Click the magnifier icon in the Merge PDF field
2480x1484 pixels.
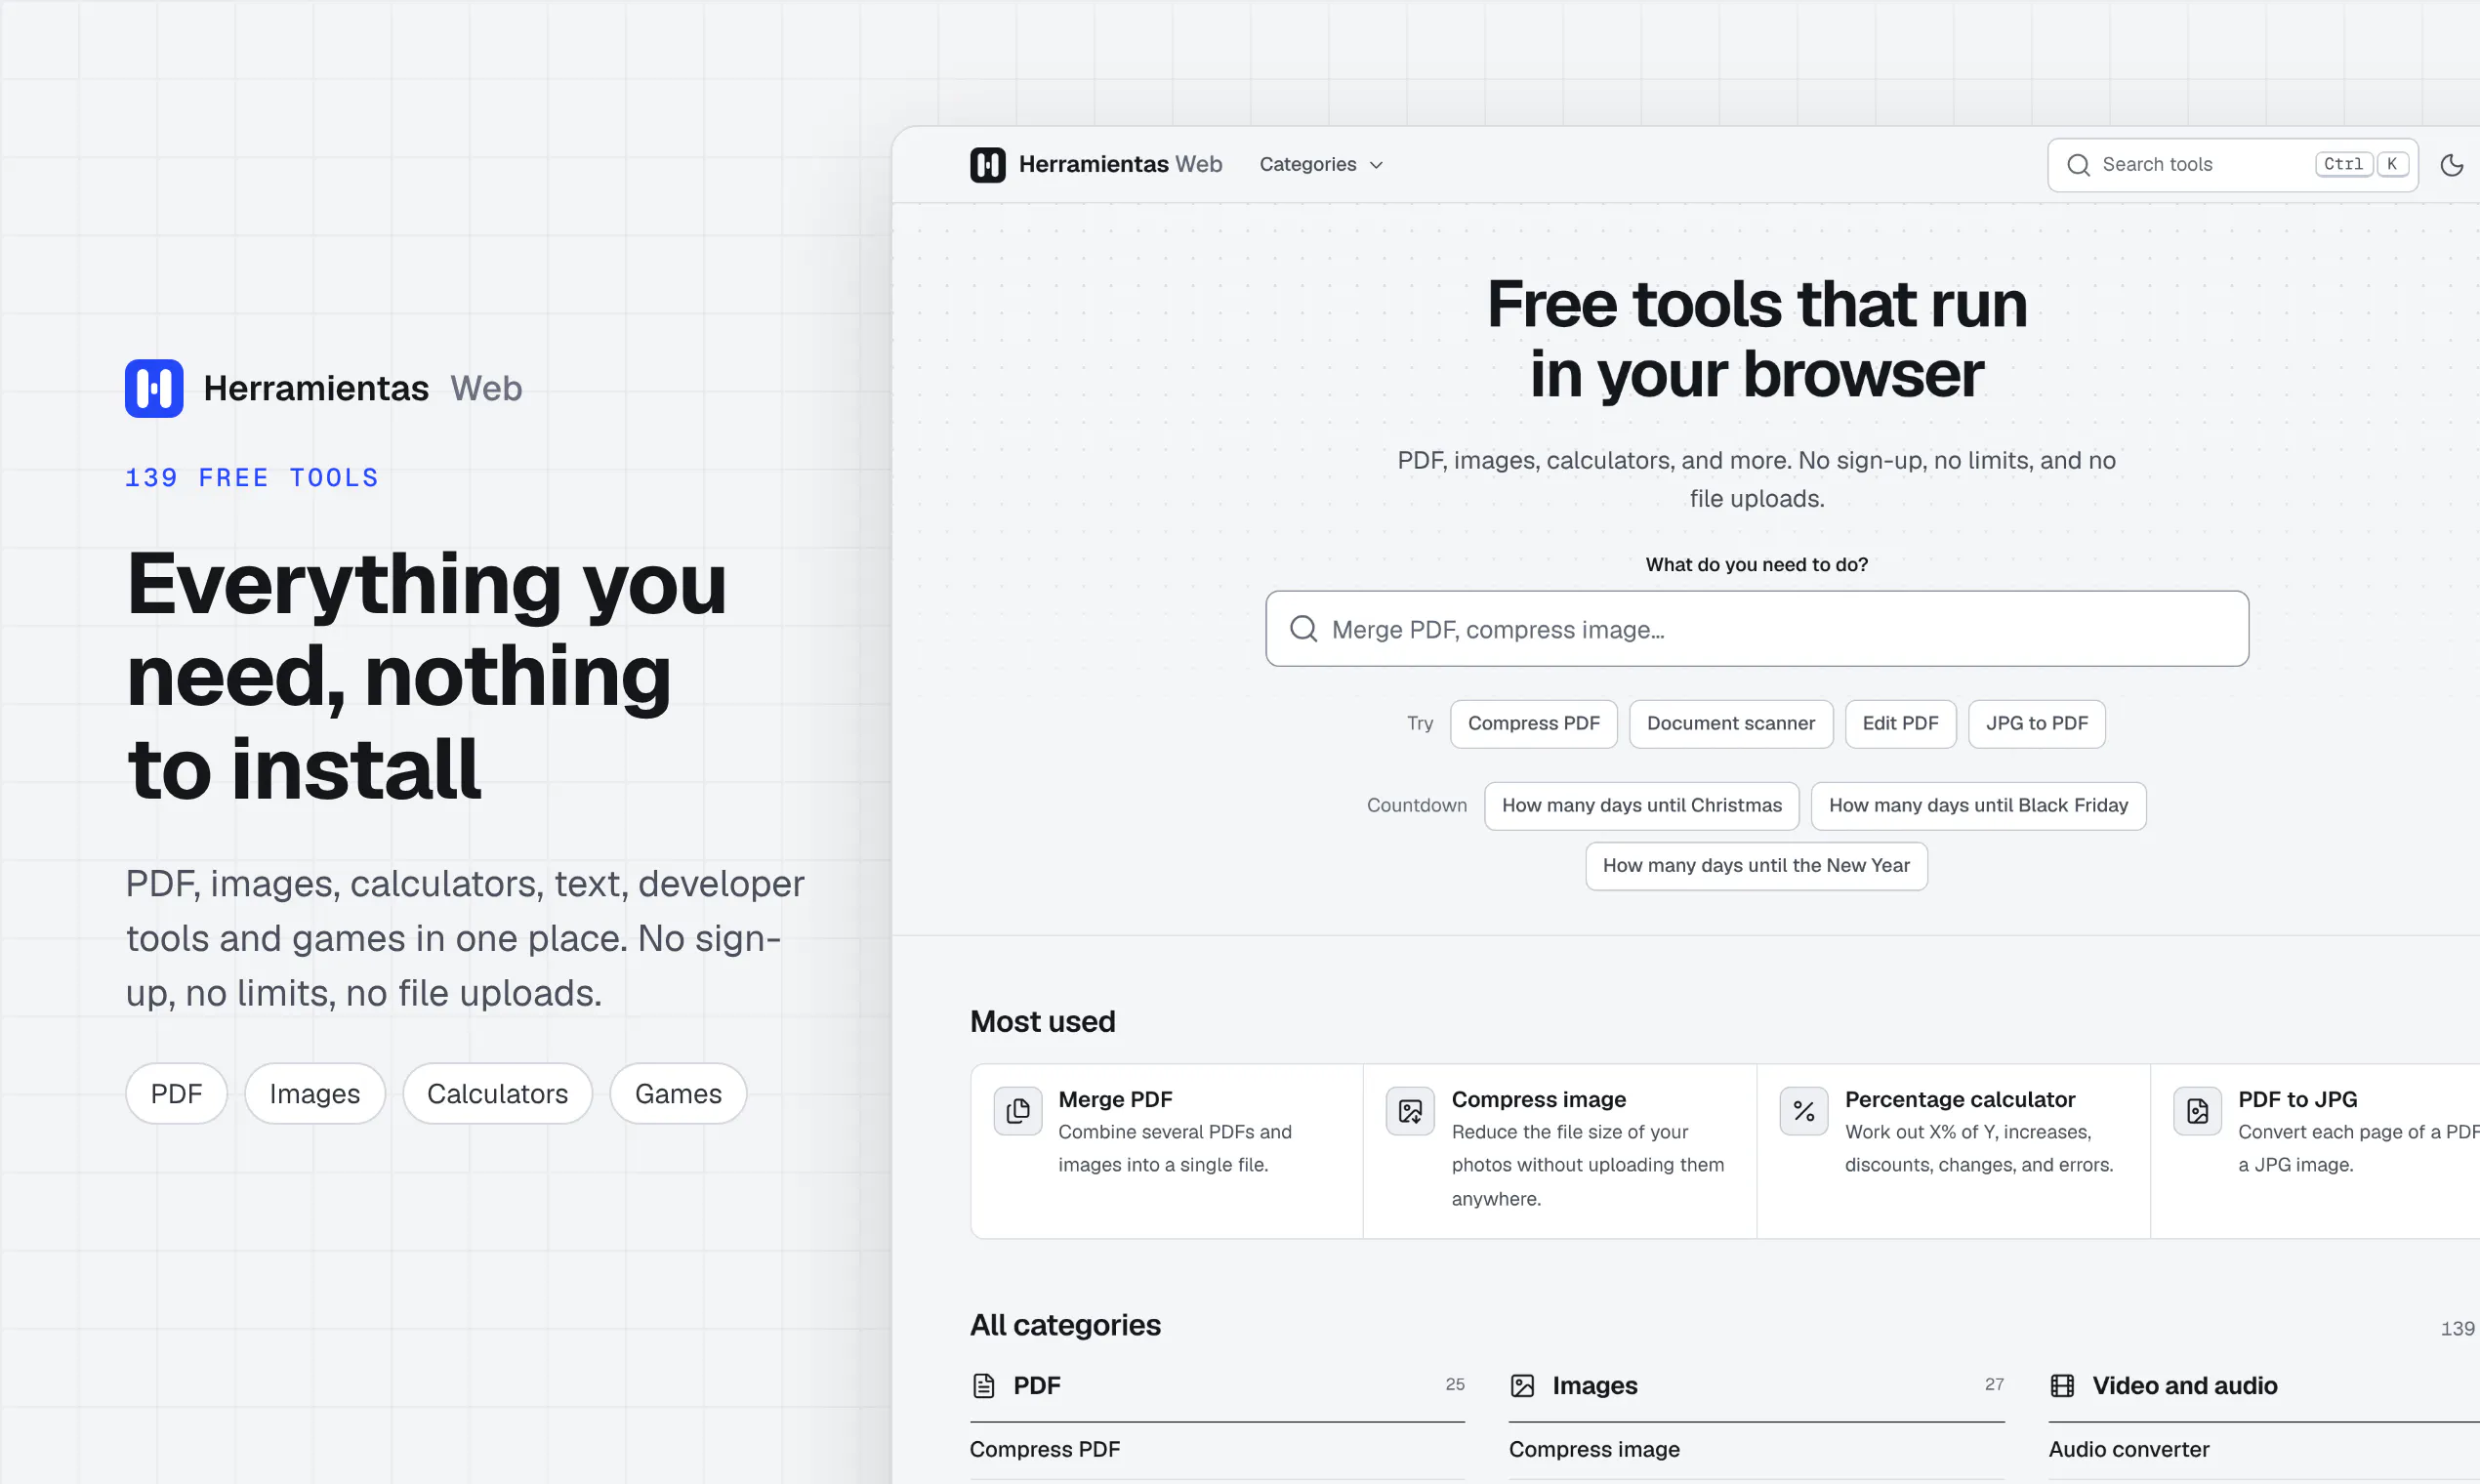pos(1303,629)
